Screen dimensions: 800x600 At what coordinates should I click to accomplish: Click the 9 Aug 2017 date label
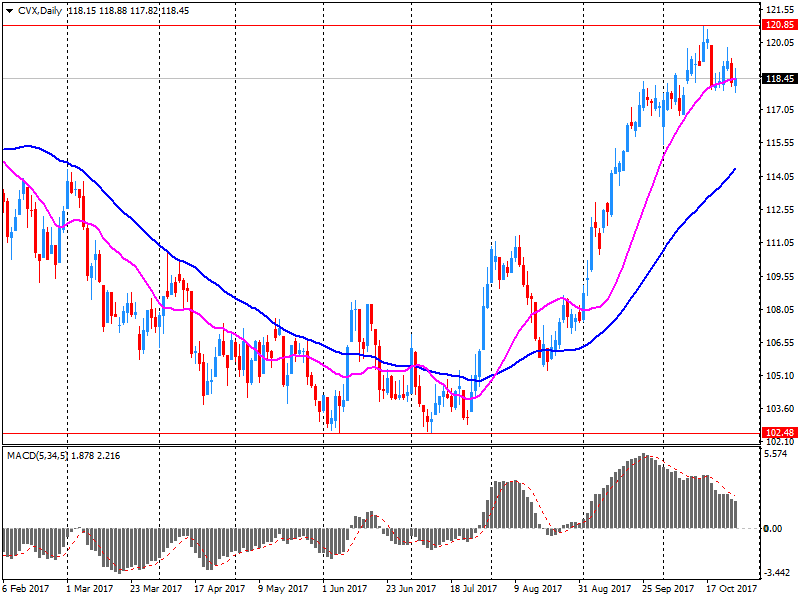(538, 589)
